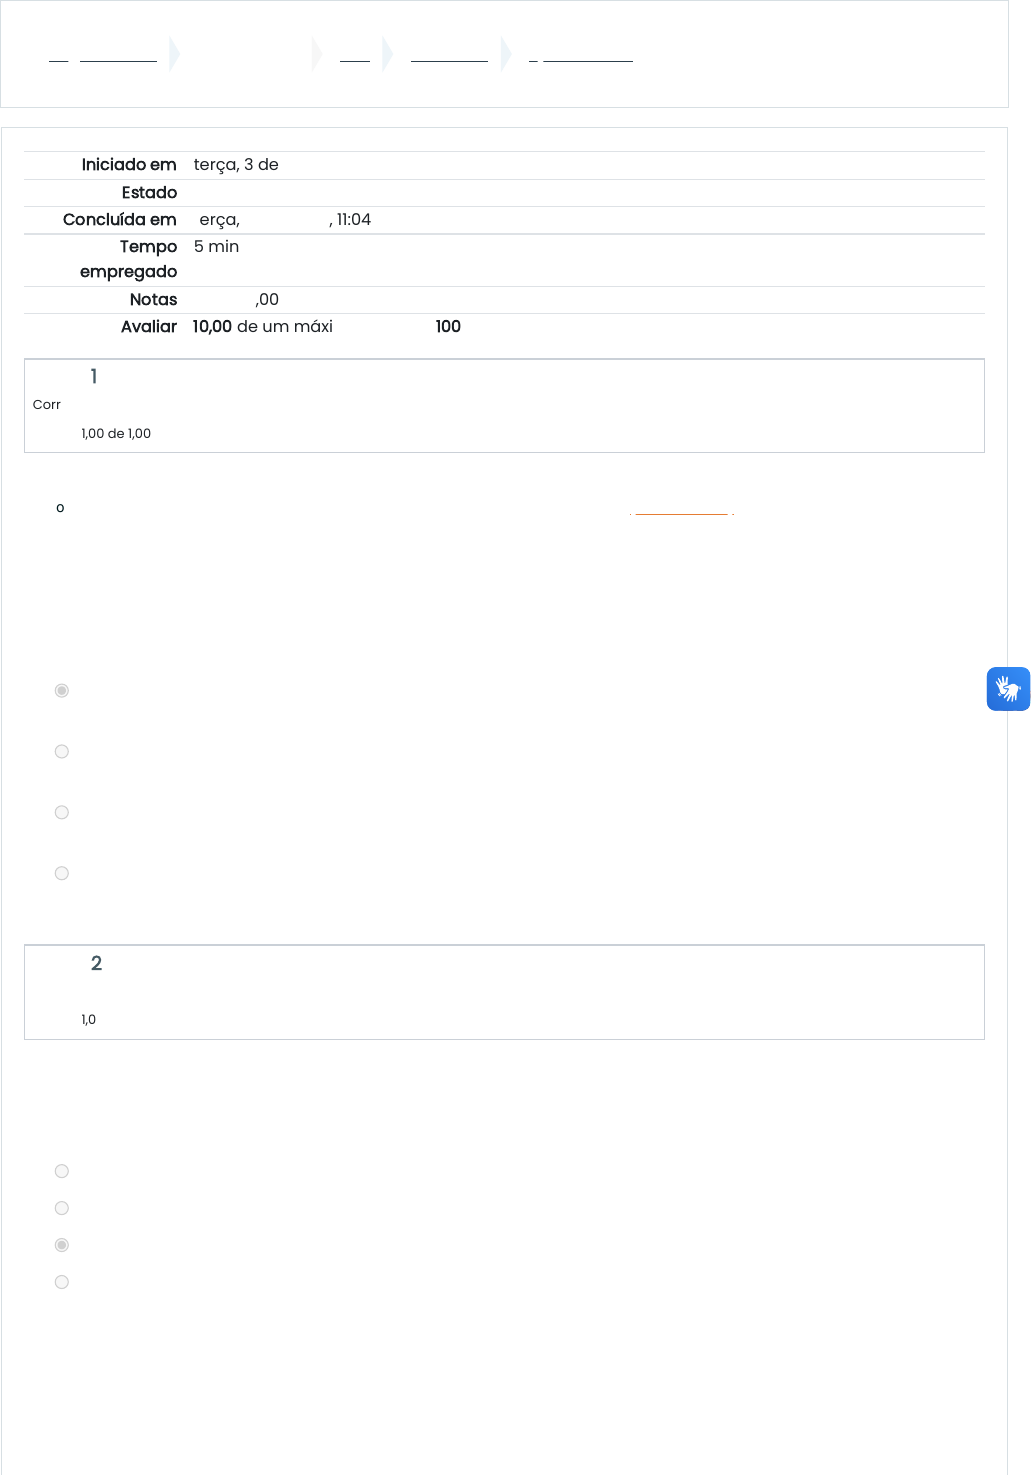Select the fourth answer option of question 1
The image size is (1031, 1475).
click(x=62, y=874)
